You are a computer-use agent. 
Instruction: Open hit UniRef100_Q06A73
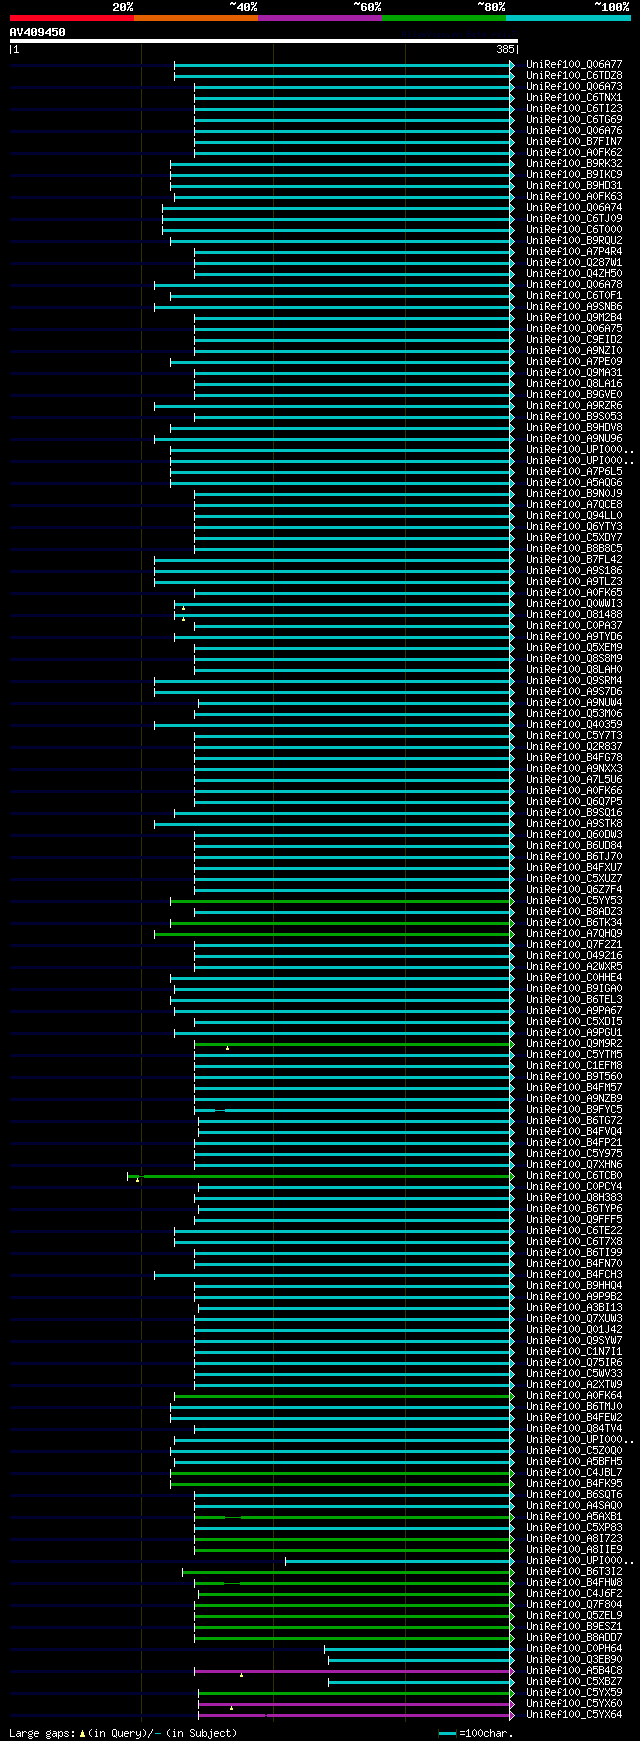pos(574,86)
